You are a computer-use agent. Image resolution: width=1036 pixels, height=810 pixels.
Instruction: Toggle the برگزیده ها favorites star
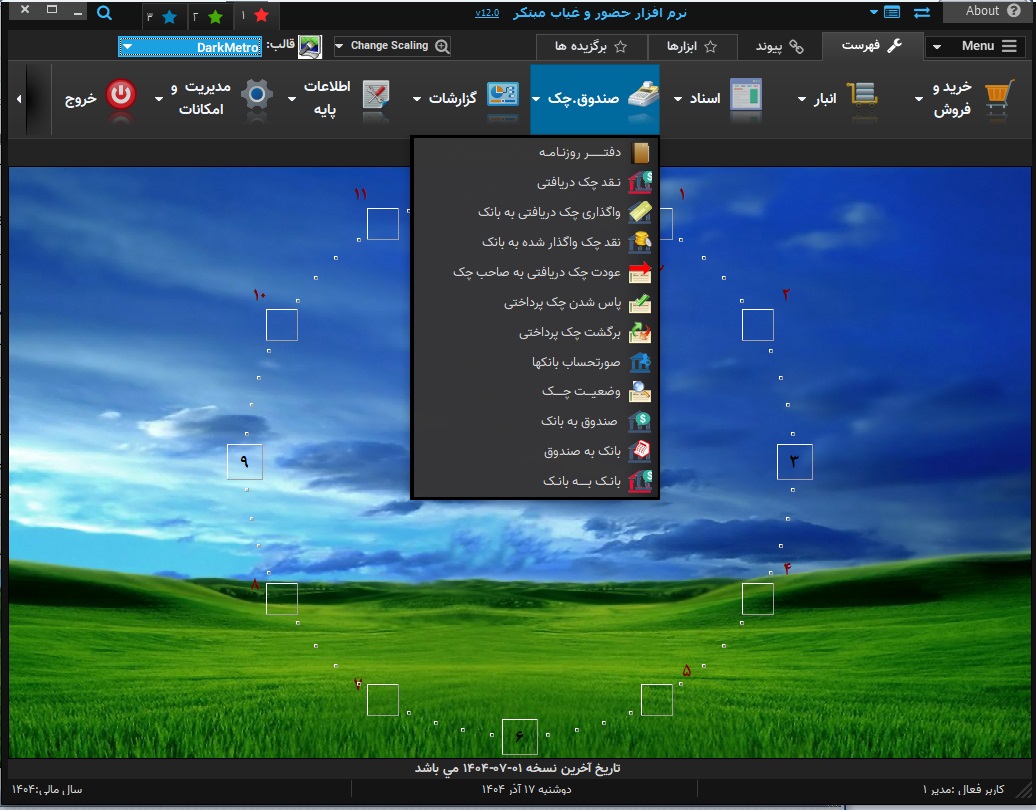[x=617, y=46]
